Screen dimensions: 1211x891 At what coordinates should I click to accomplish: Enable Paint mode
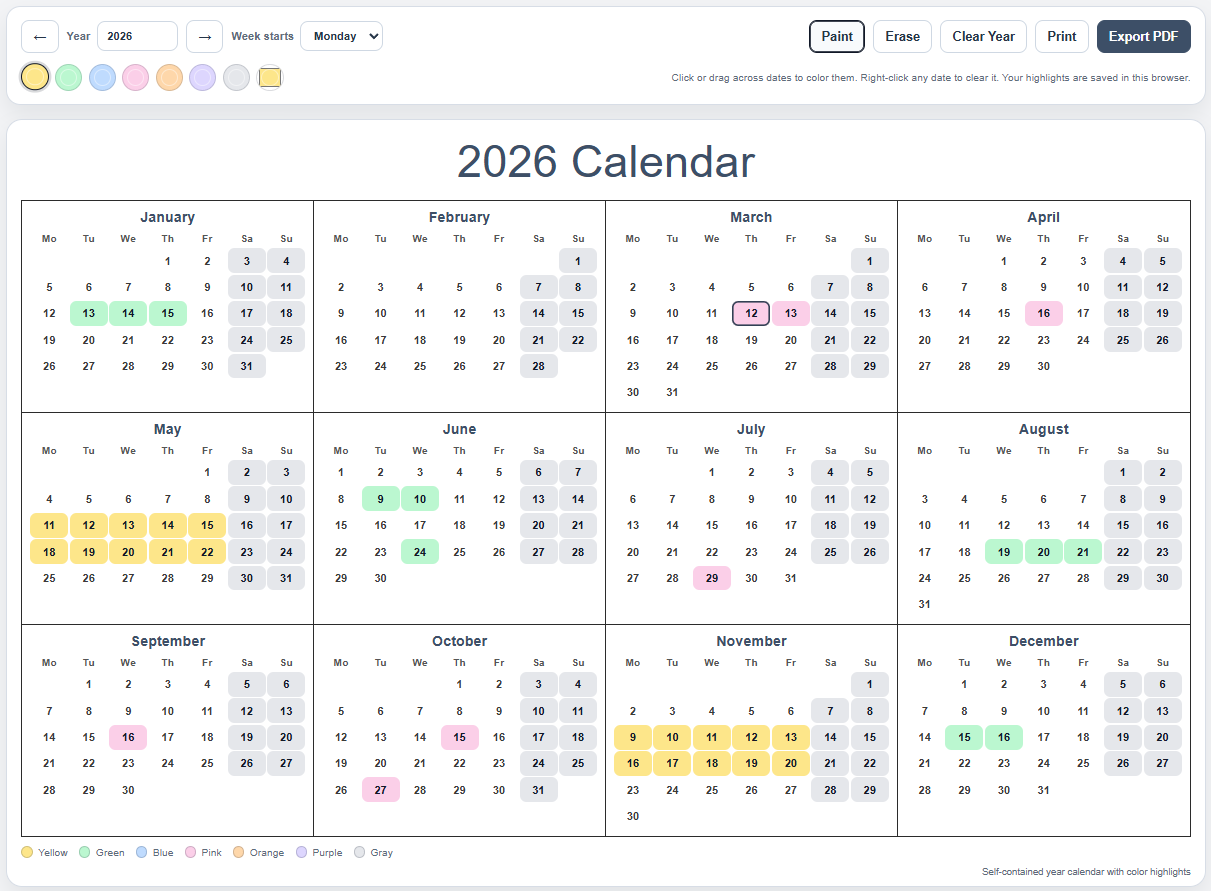837,36
